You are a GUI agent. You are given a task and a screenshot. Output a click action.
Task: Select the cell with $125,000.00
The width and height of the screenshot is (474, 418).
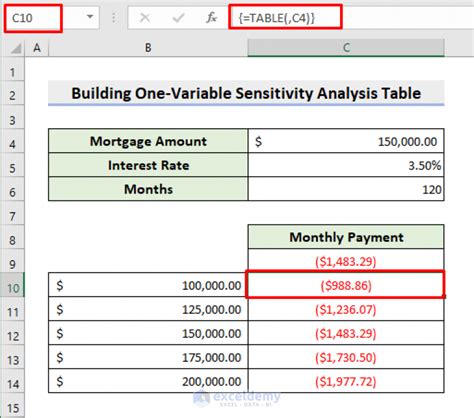148,309
